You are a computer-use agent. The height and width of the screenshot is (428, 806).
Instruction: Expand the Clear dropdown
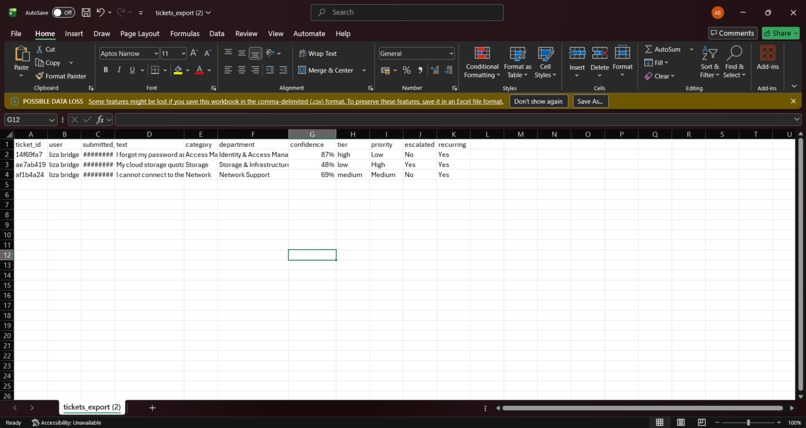tap(674, 76)
